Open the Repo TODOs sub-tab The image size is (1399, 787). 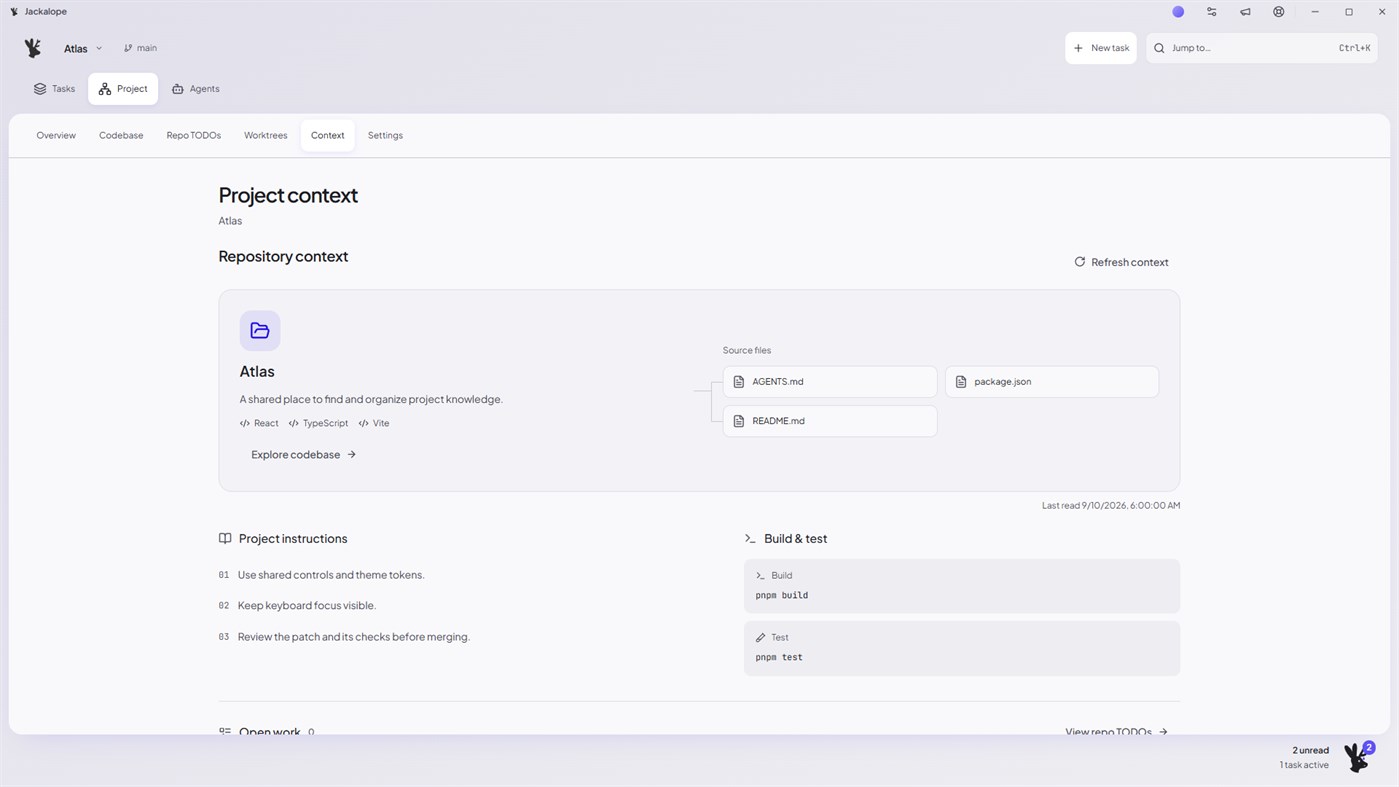pyautogui.click(x=194, y=135)
